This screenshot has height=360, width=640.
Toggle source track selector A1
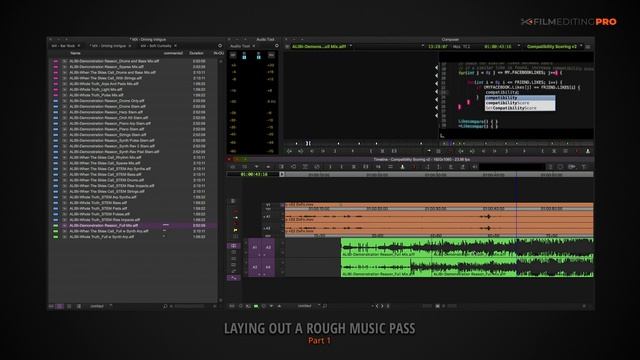pos(255,248)
